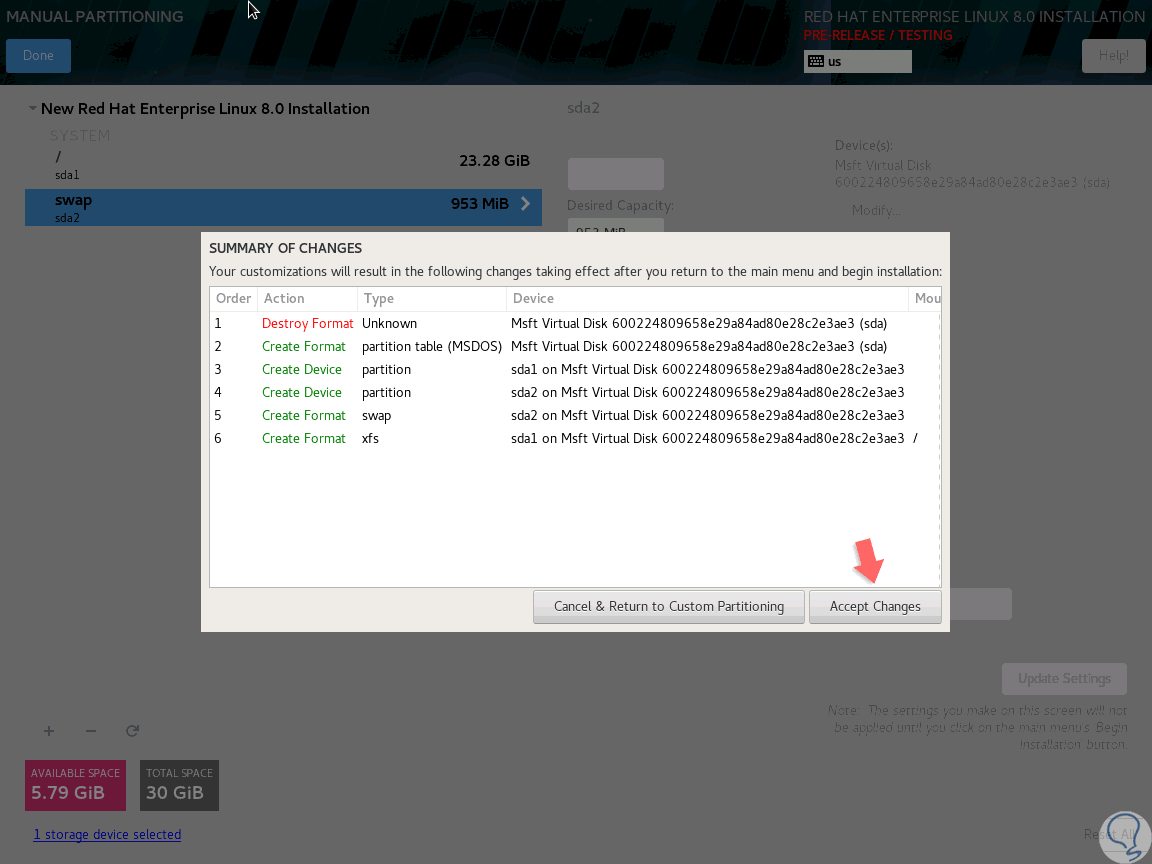Click the reload storage configuration icon

tap(132, 731)
